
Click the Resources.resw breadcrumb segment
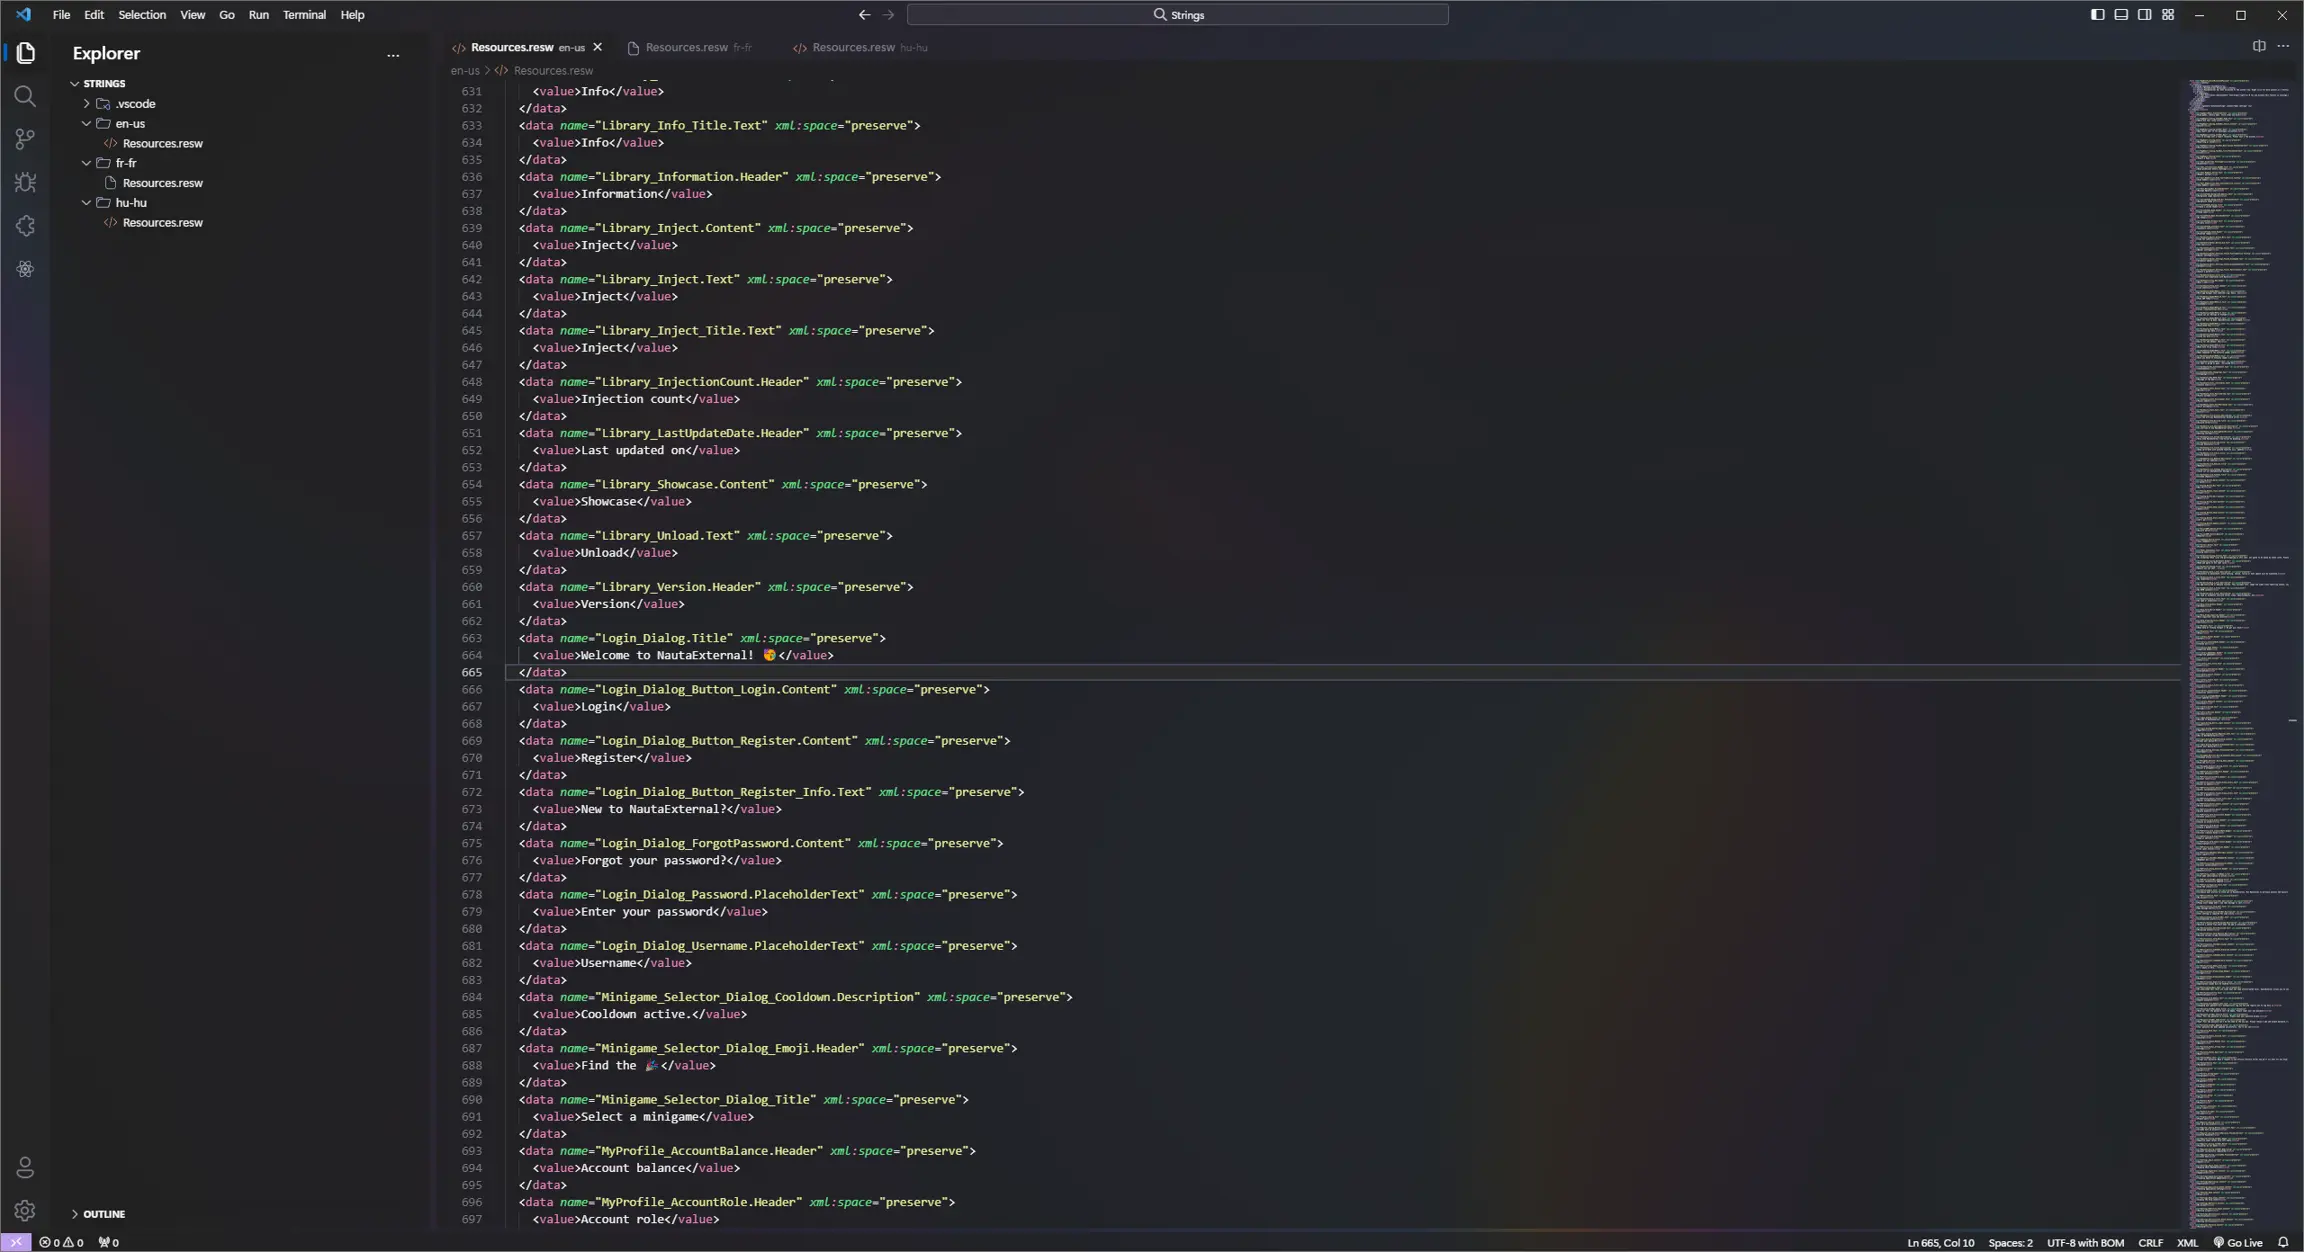pyautogui.click(x=553, y=71)
